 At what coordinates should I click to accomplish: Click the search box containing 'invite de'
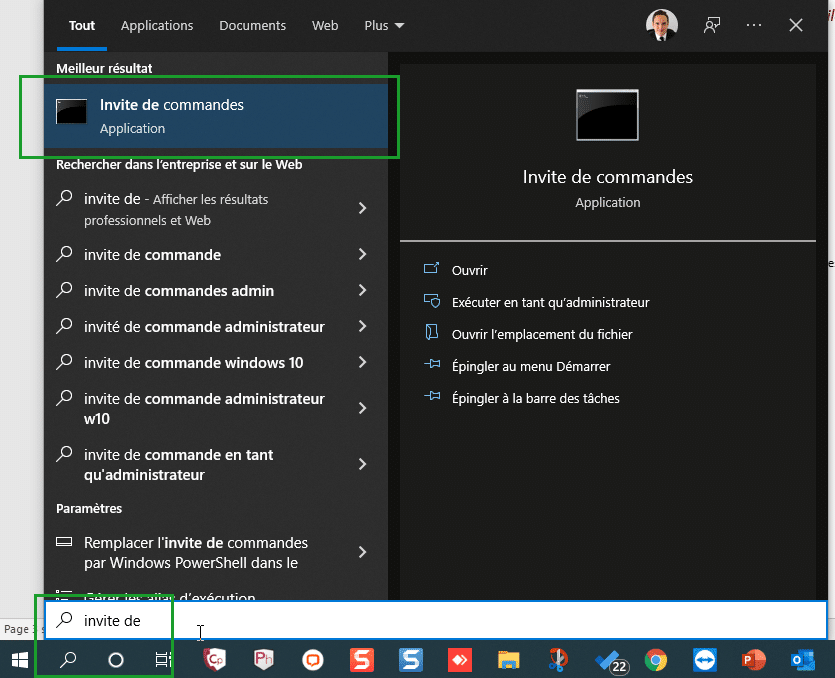coord(436,620)
